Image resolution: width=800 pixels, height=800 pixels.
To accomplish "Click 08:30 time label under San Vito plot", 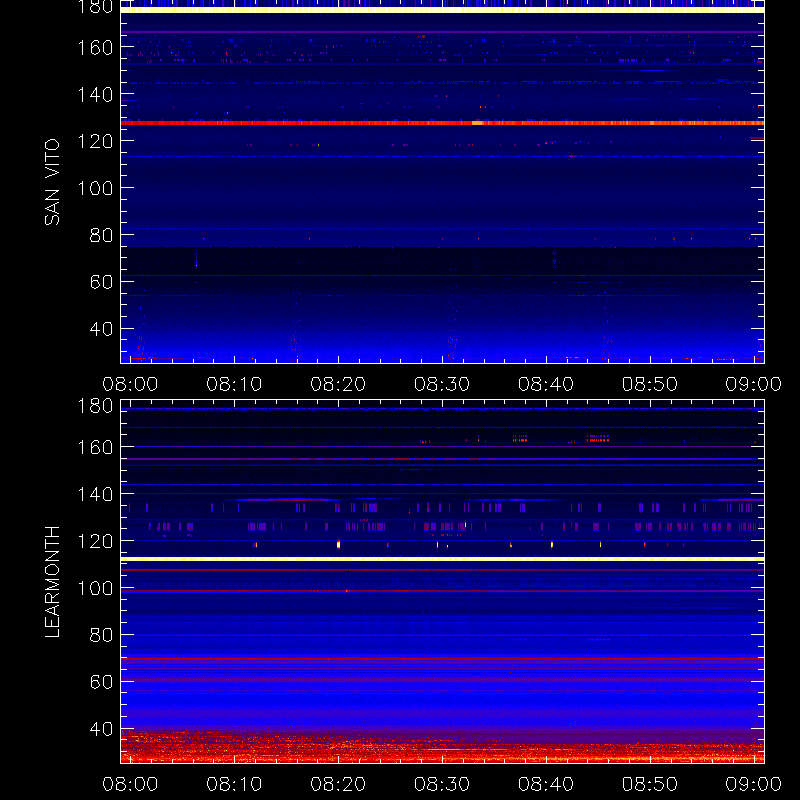I will (x=442, y=384).
